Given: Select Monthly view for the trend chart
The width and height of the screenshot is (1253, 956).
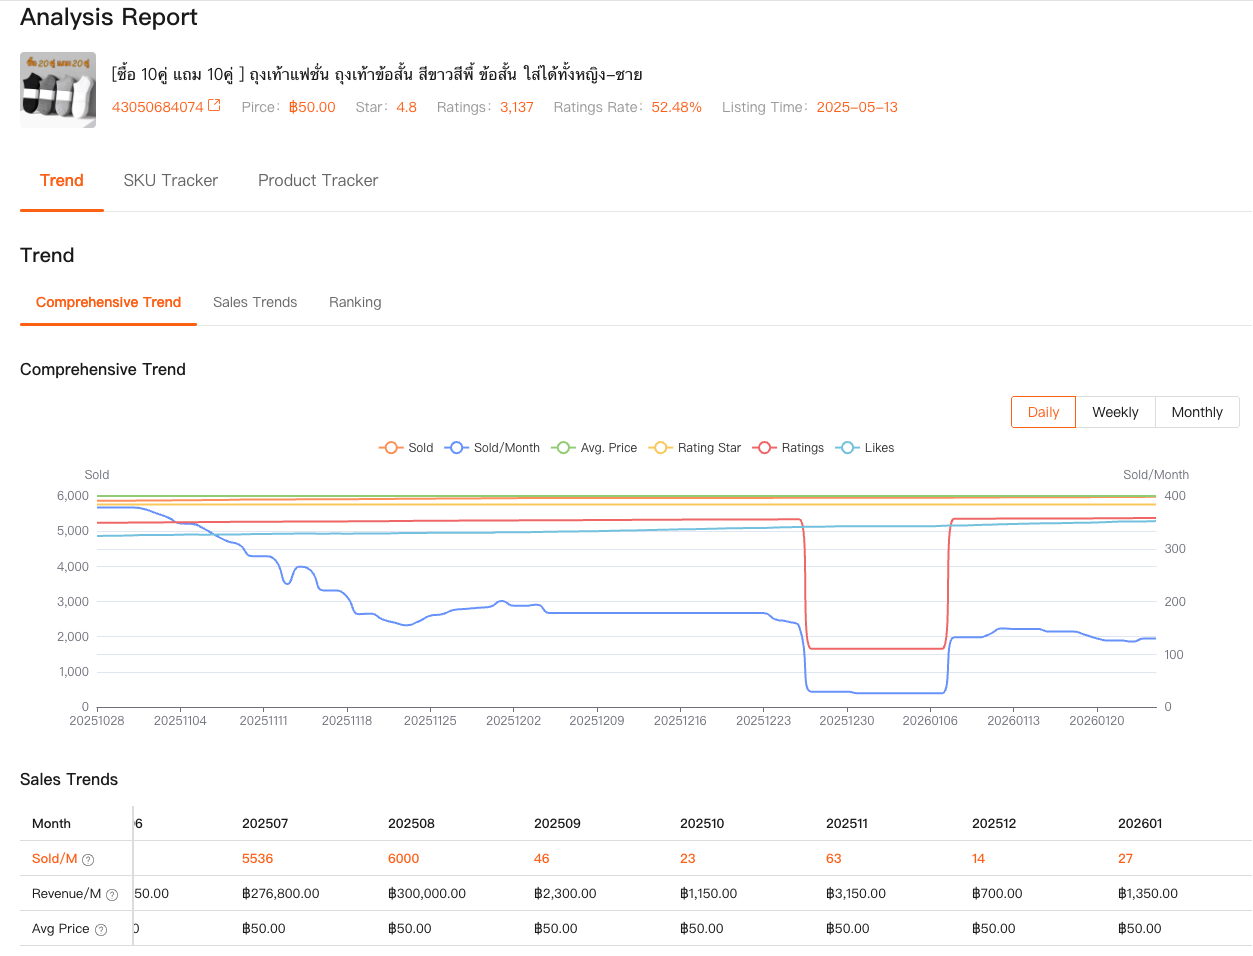Looking at the screenshot, I should 1196,411.
